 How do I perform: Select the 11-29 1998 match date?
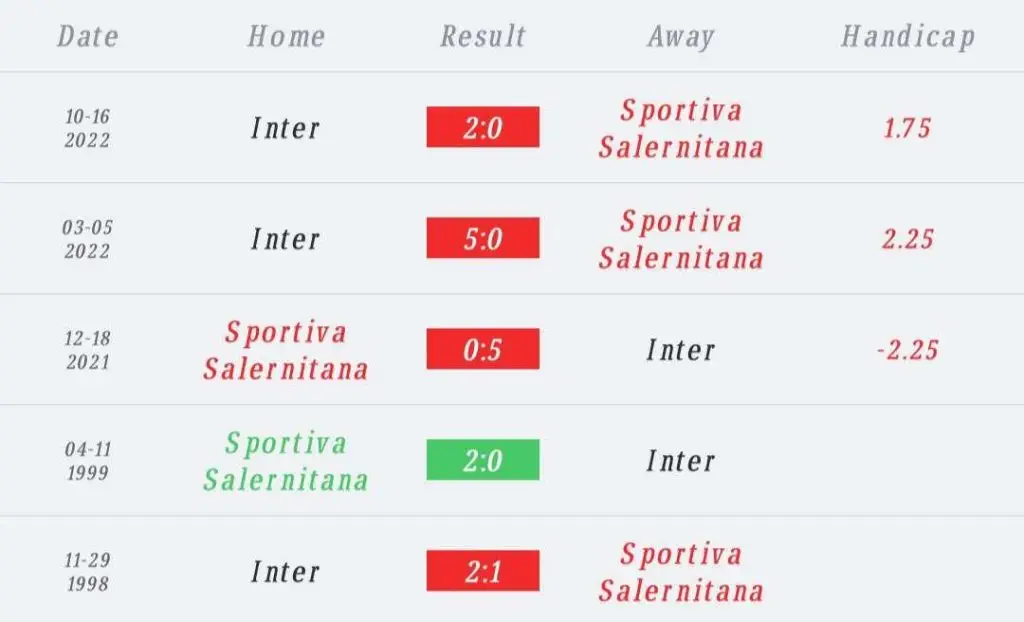point(88,572)
